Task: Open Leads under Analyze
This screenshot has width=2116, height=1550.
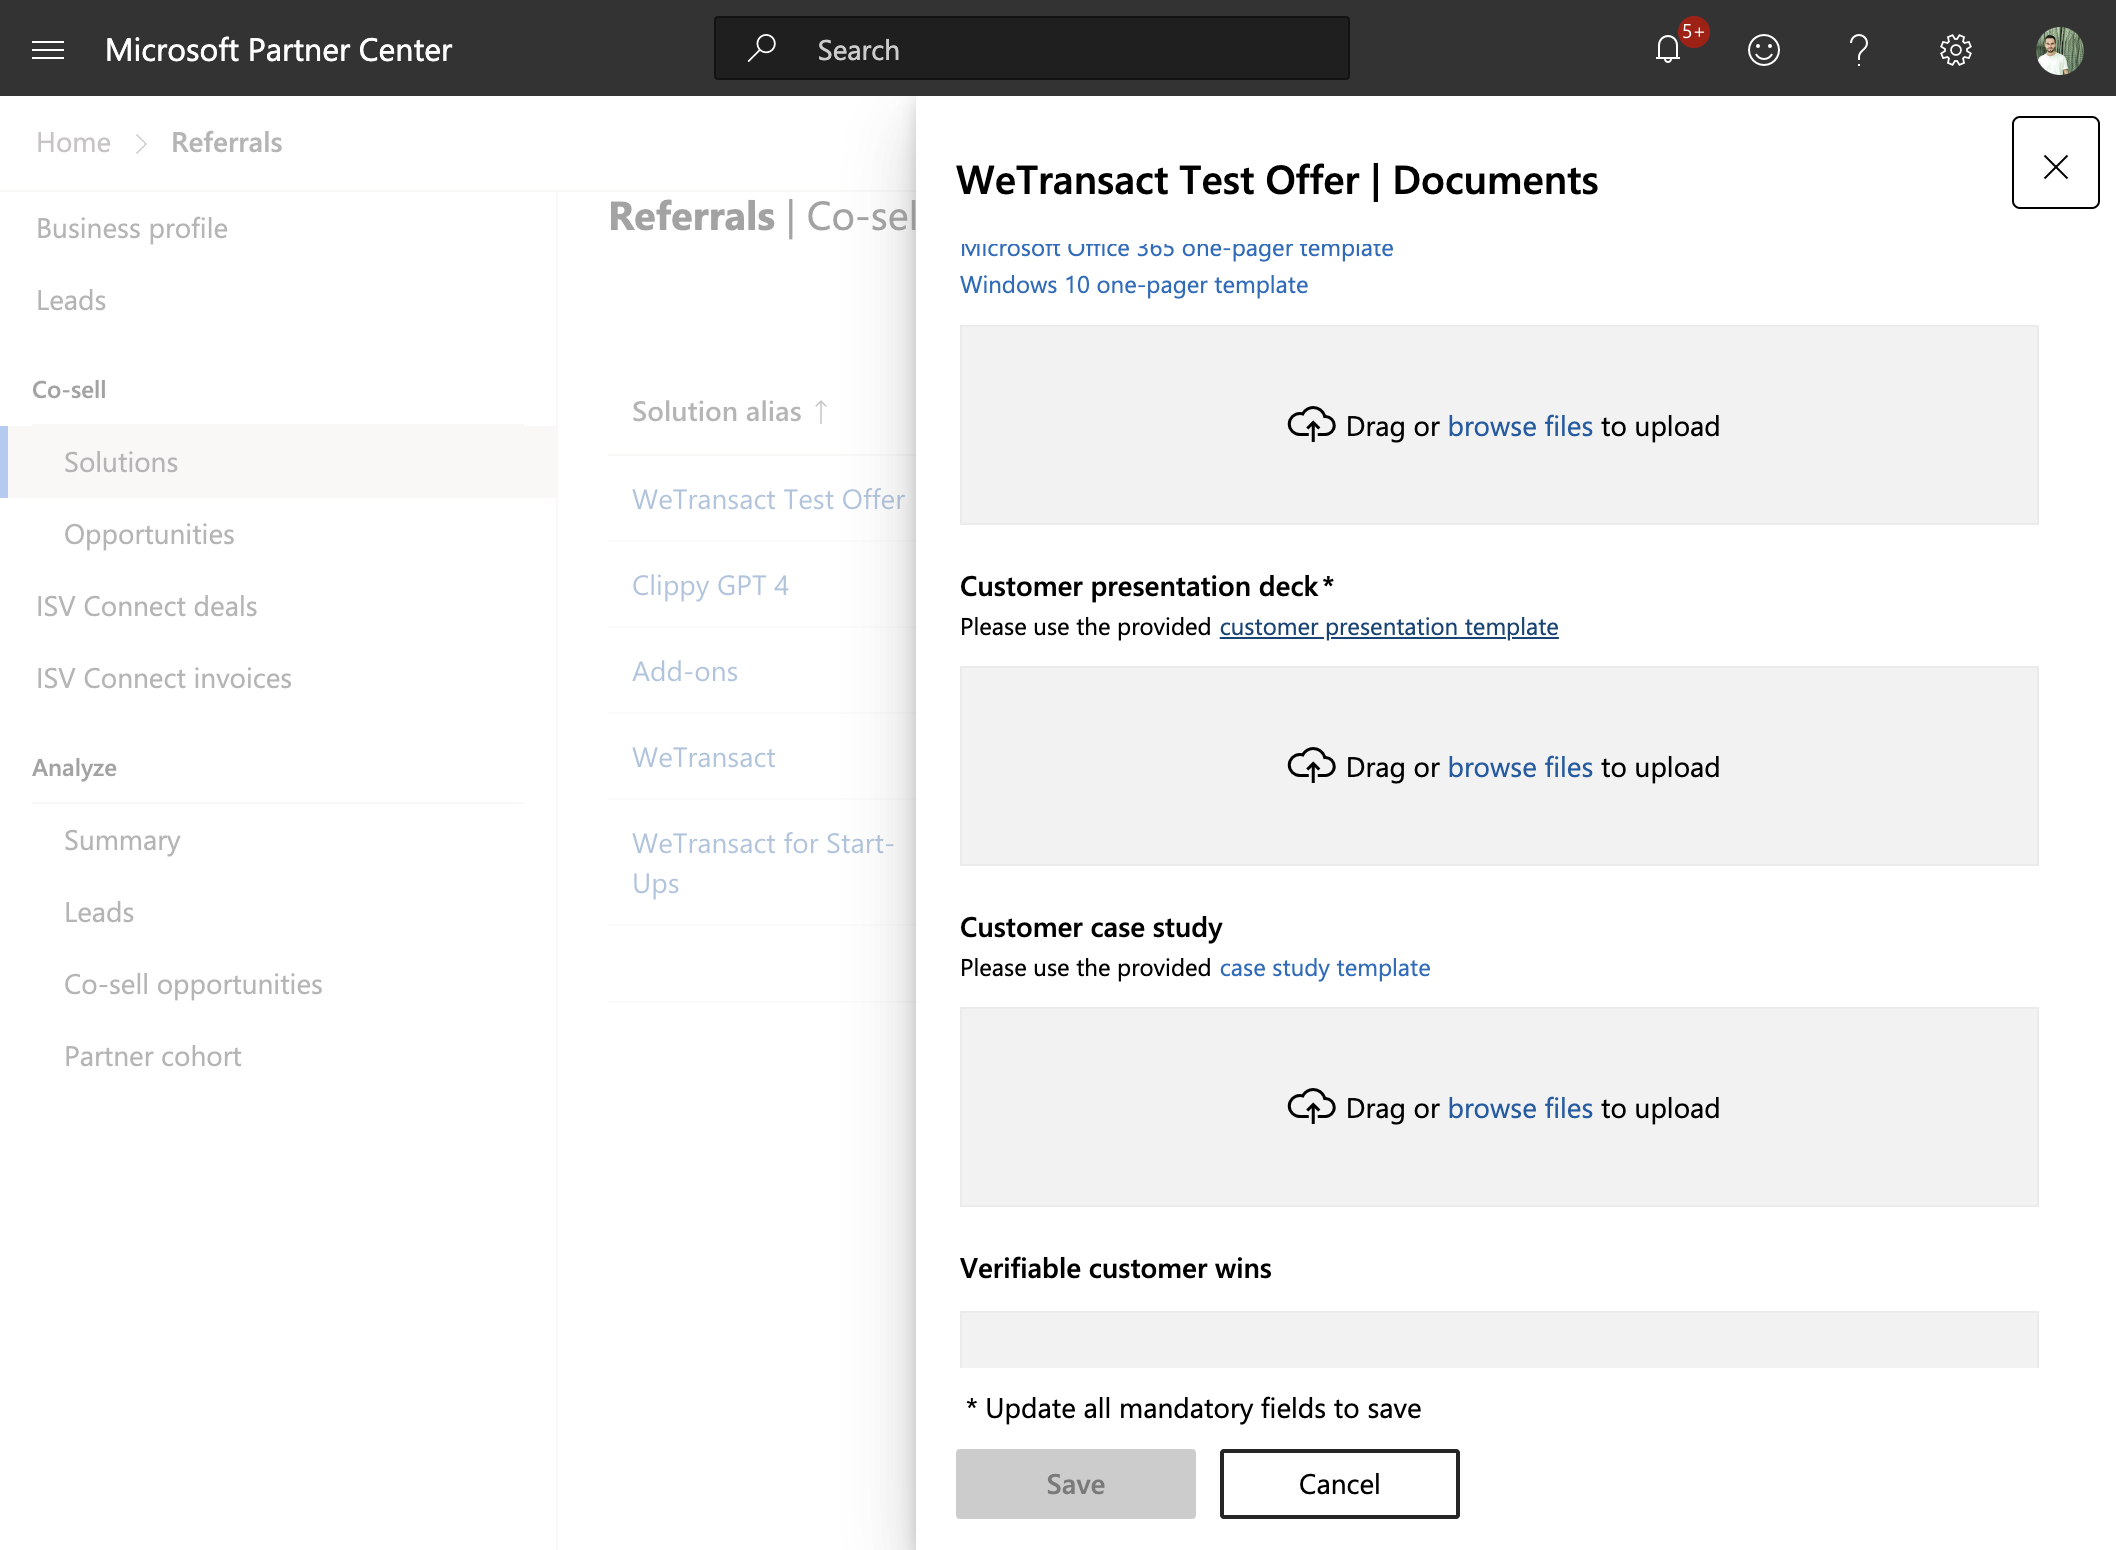Action: point(99,913)
